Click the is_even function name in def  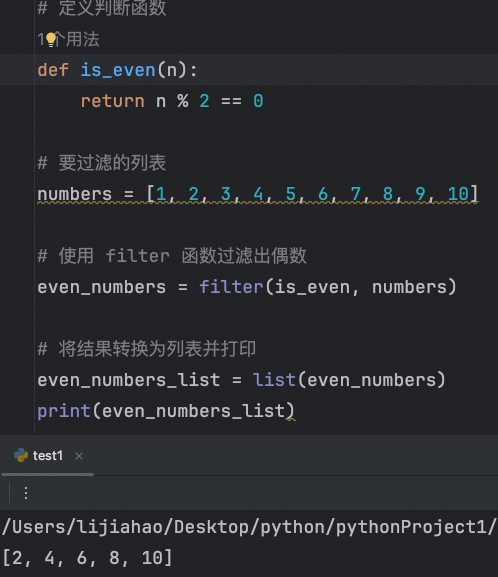click(118, 70)
